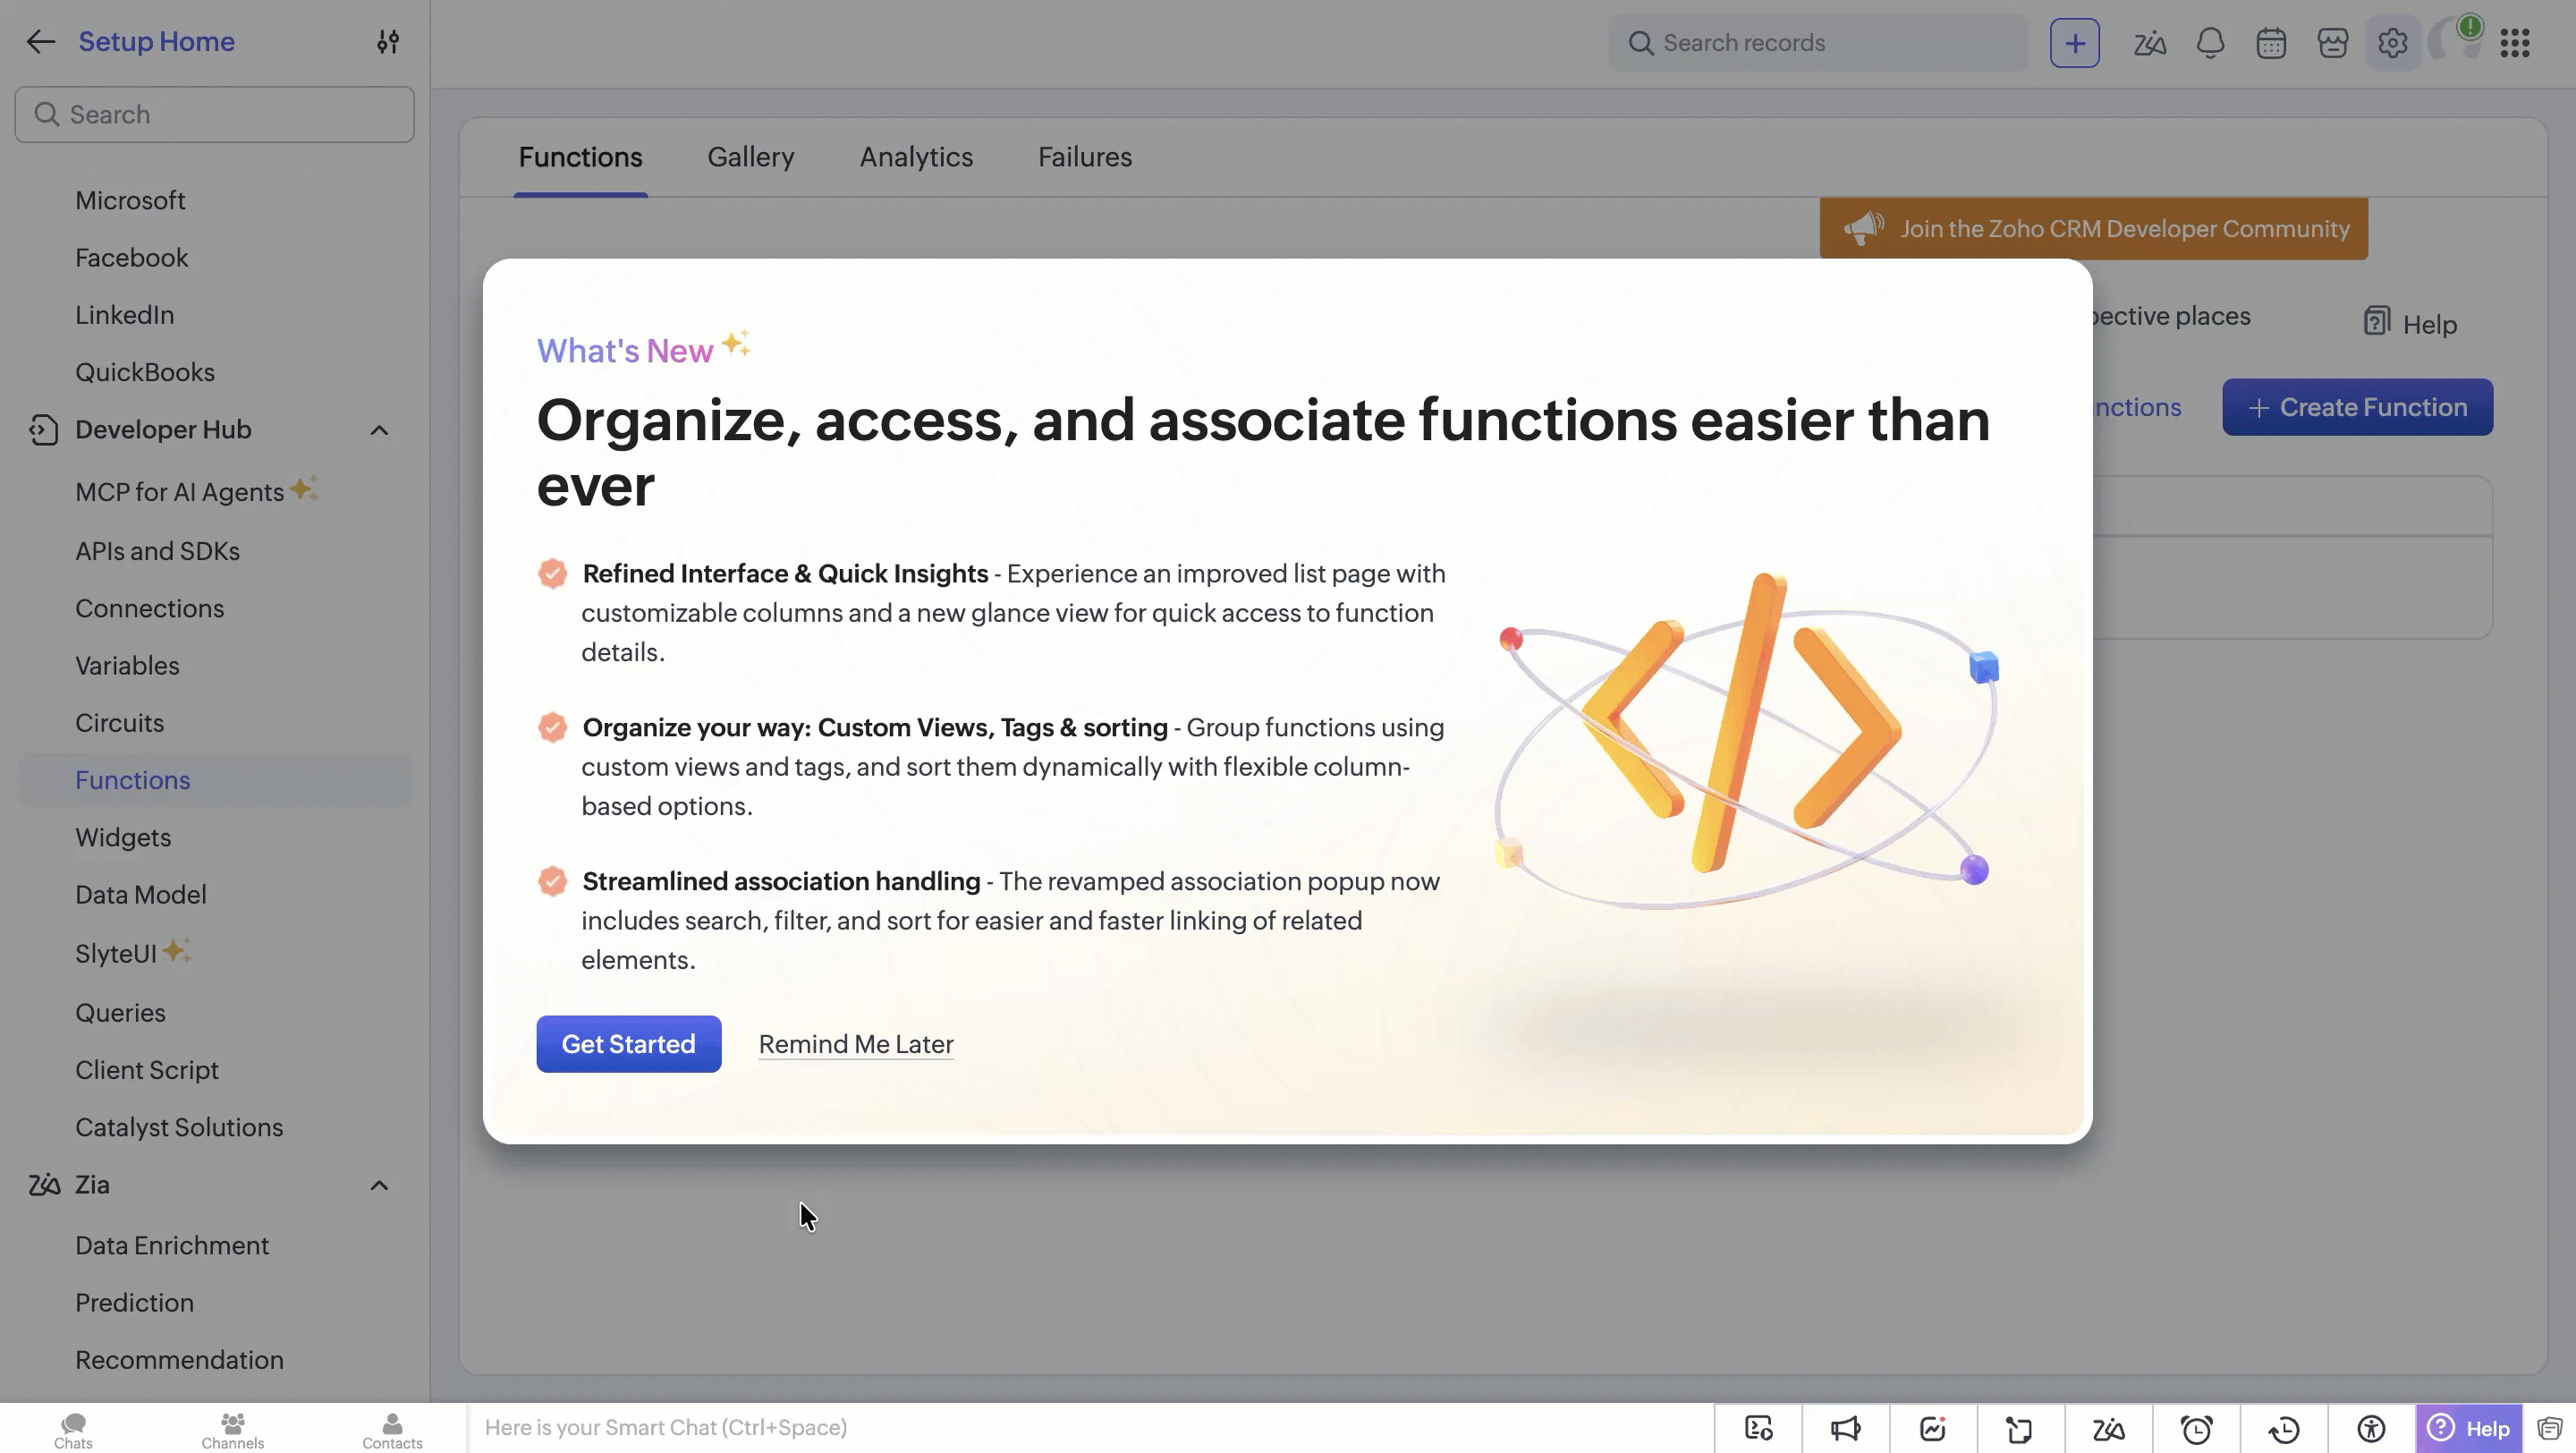Open the user profile avatar
The image size is (2576, 1453).
coord(2455,43)
